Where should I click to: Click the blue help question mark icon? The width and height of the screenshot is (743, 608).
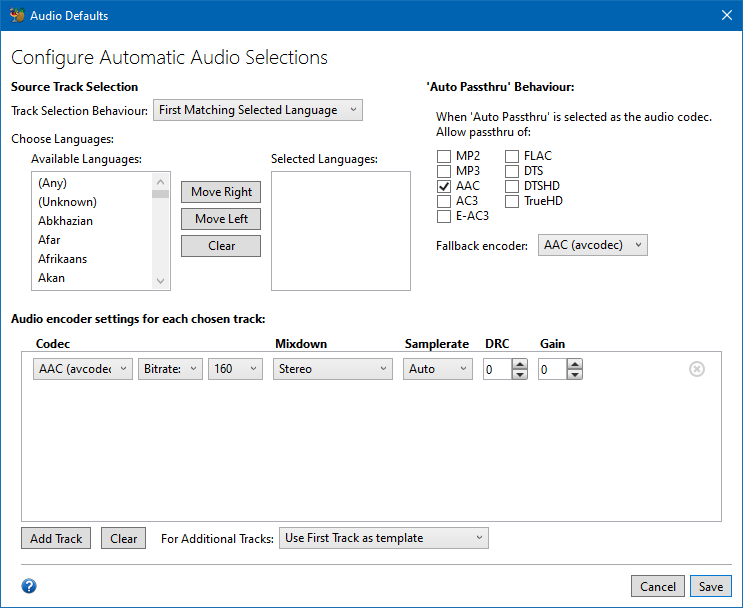29,586
